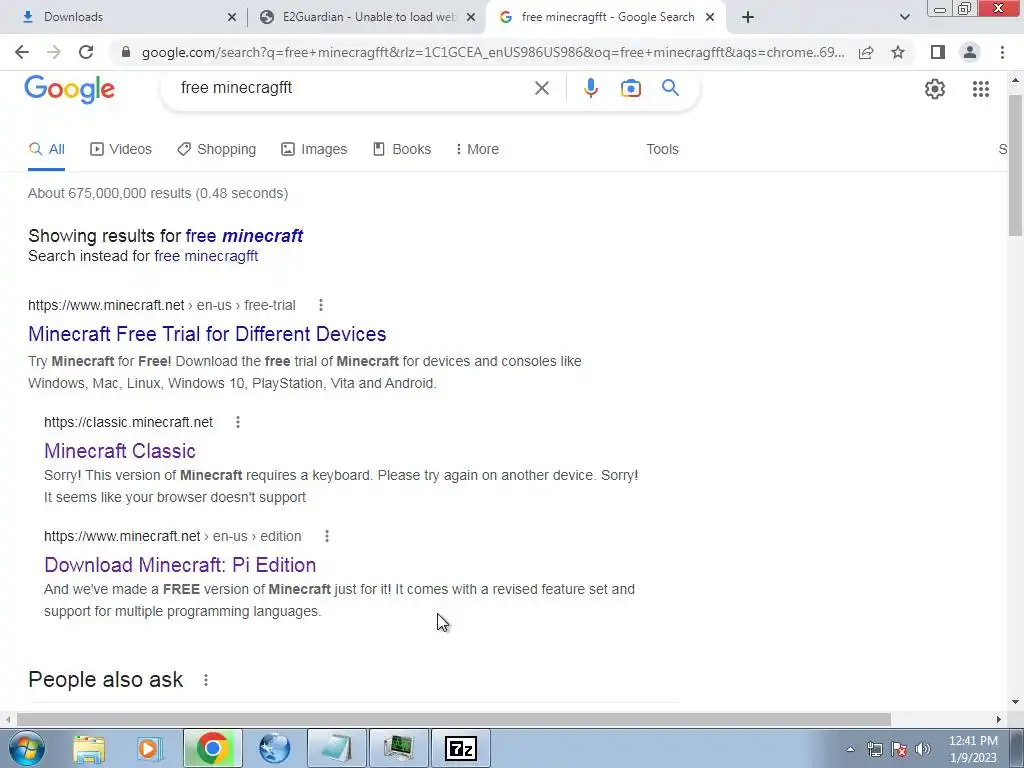The image size is (1024, 768).
Task: Open a new browser tab
Action: (748, 17)
